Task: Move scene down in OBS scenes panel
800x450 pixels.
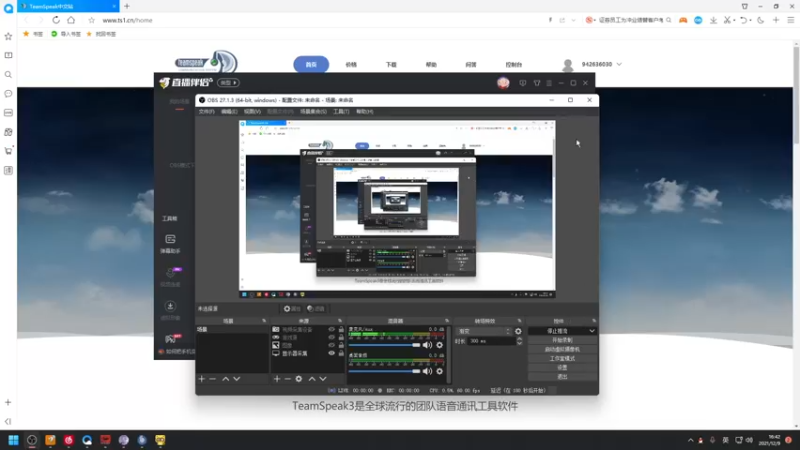Action: (x=237, y=379)
